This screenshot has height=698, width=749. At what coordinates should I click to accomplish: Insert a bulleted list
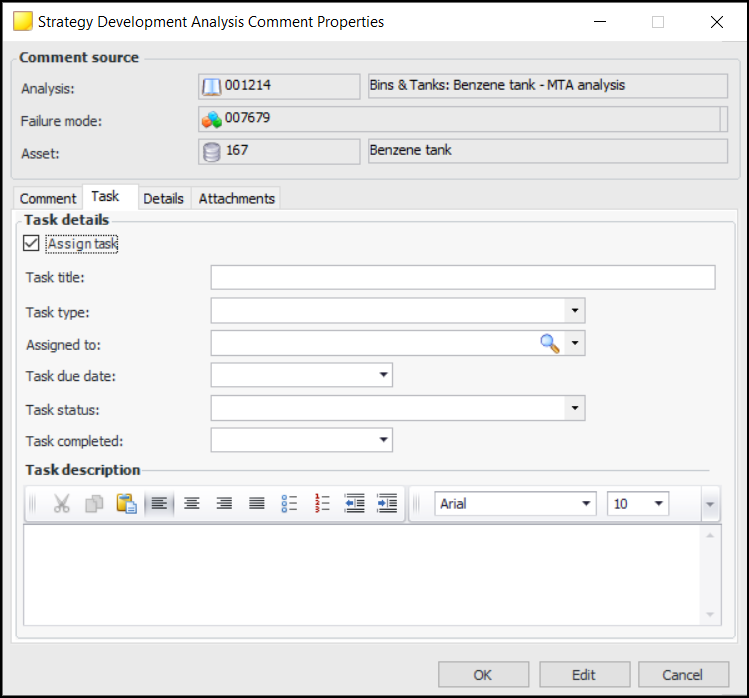click(x=289, y=504)
